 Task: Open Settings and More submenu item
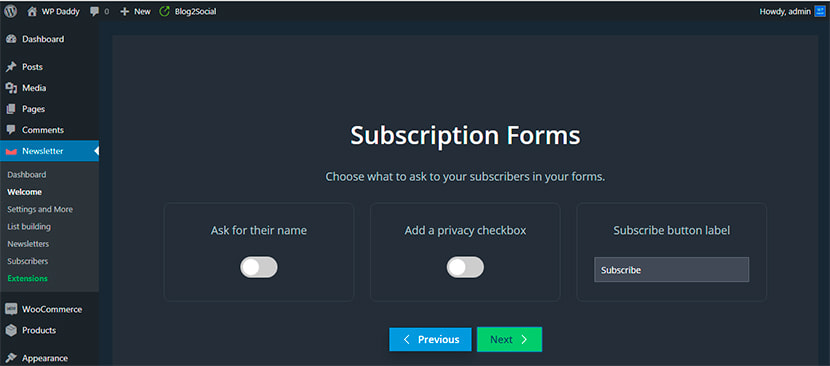point(40,209)
